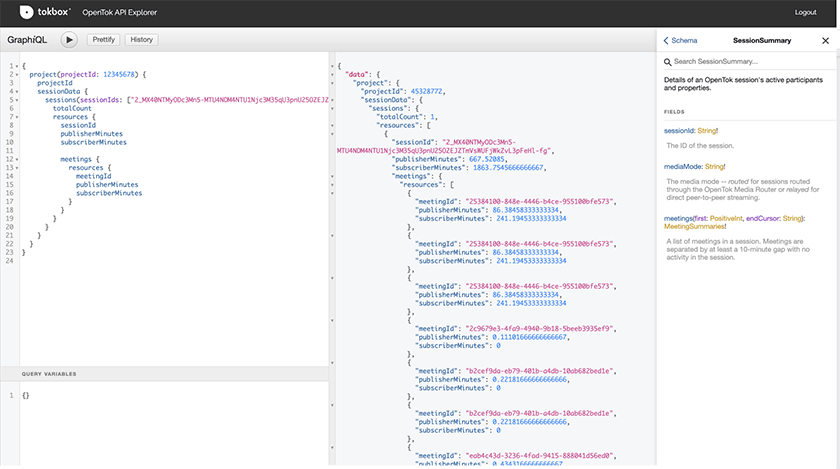The height and width of the screenshot is (469, 840).
Task: Open the meetings field documentation
Action: (x=678, y=219)
